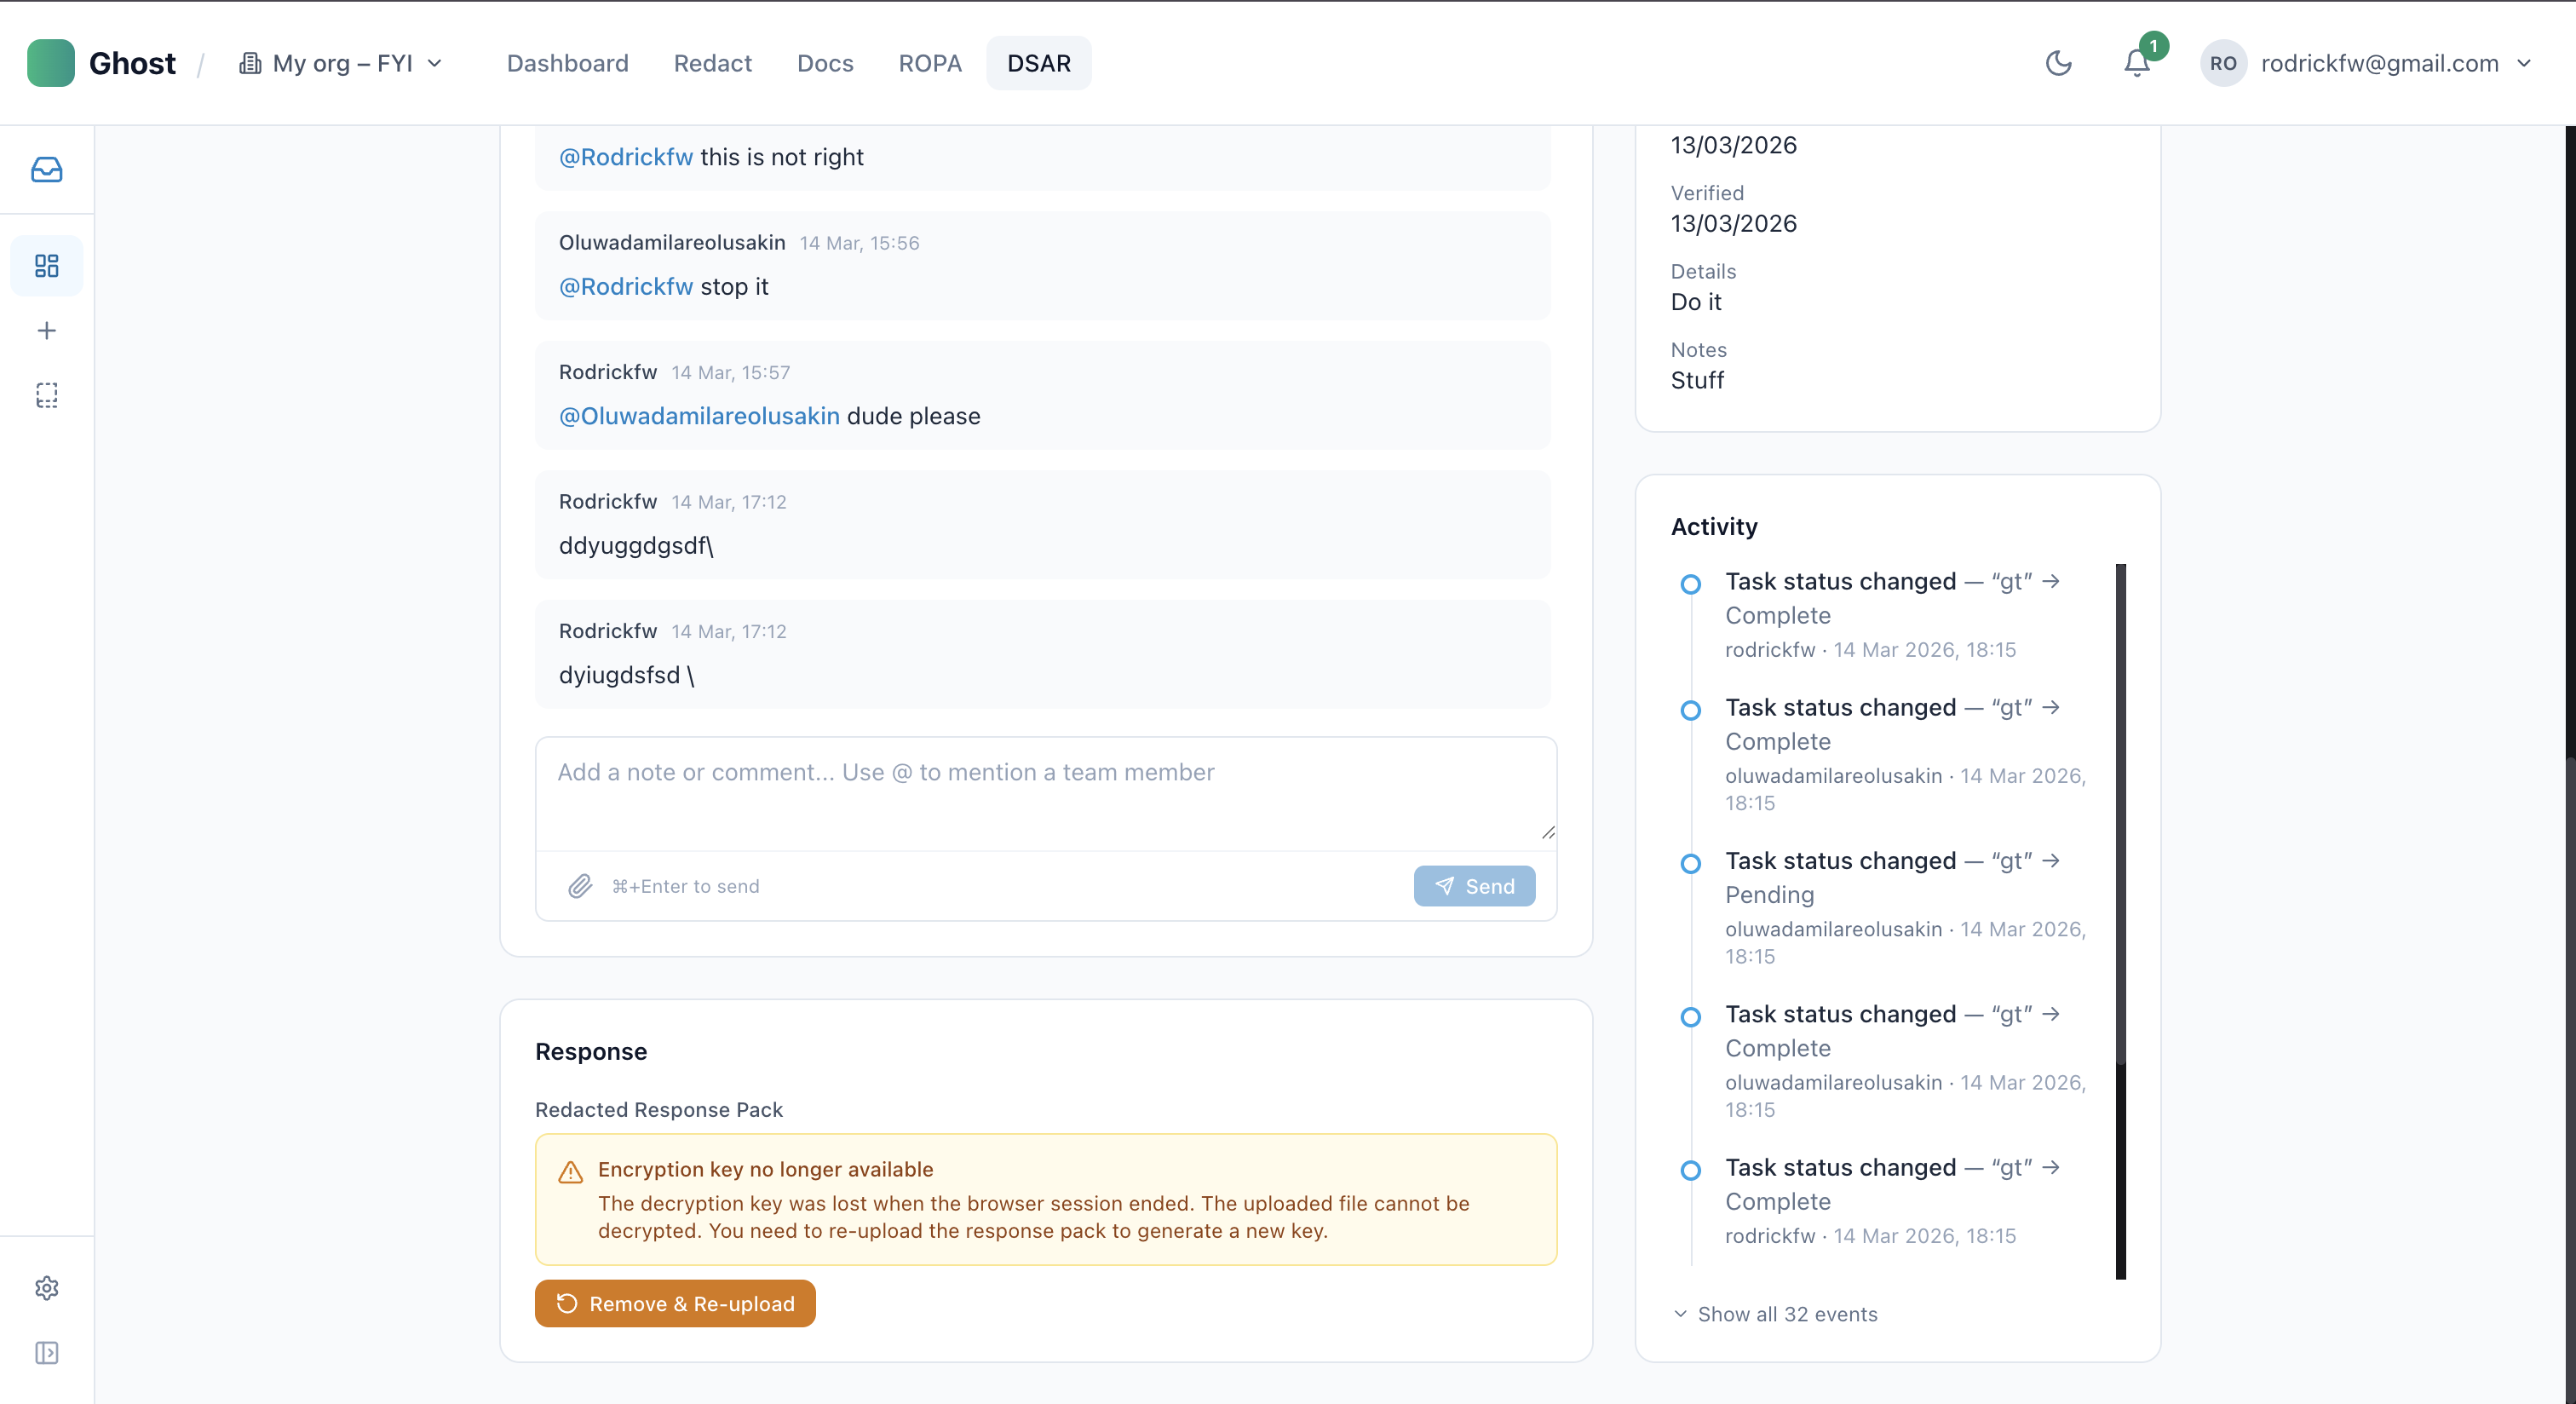Viewport: 2576px width, 1404px height.
Task: Click the plus icon in sidebar
Action: 46,330
